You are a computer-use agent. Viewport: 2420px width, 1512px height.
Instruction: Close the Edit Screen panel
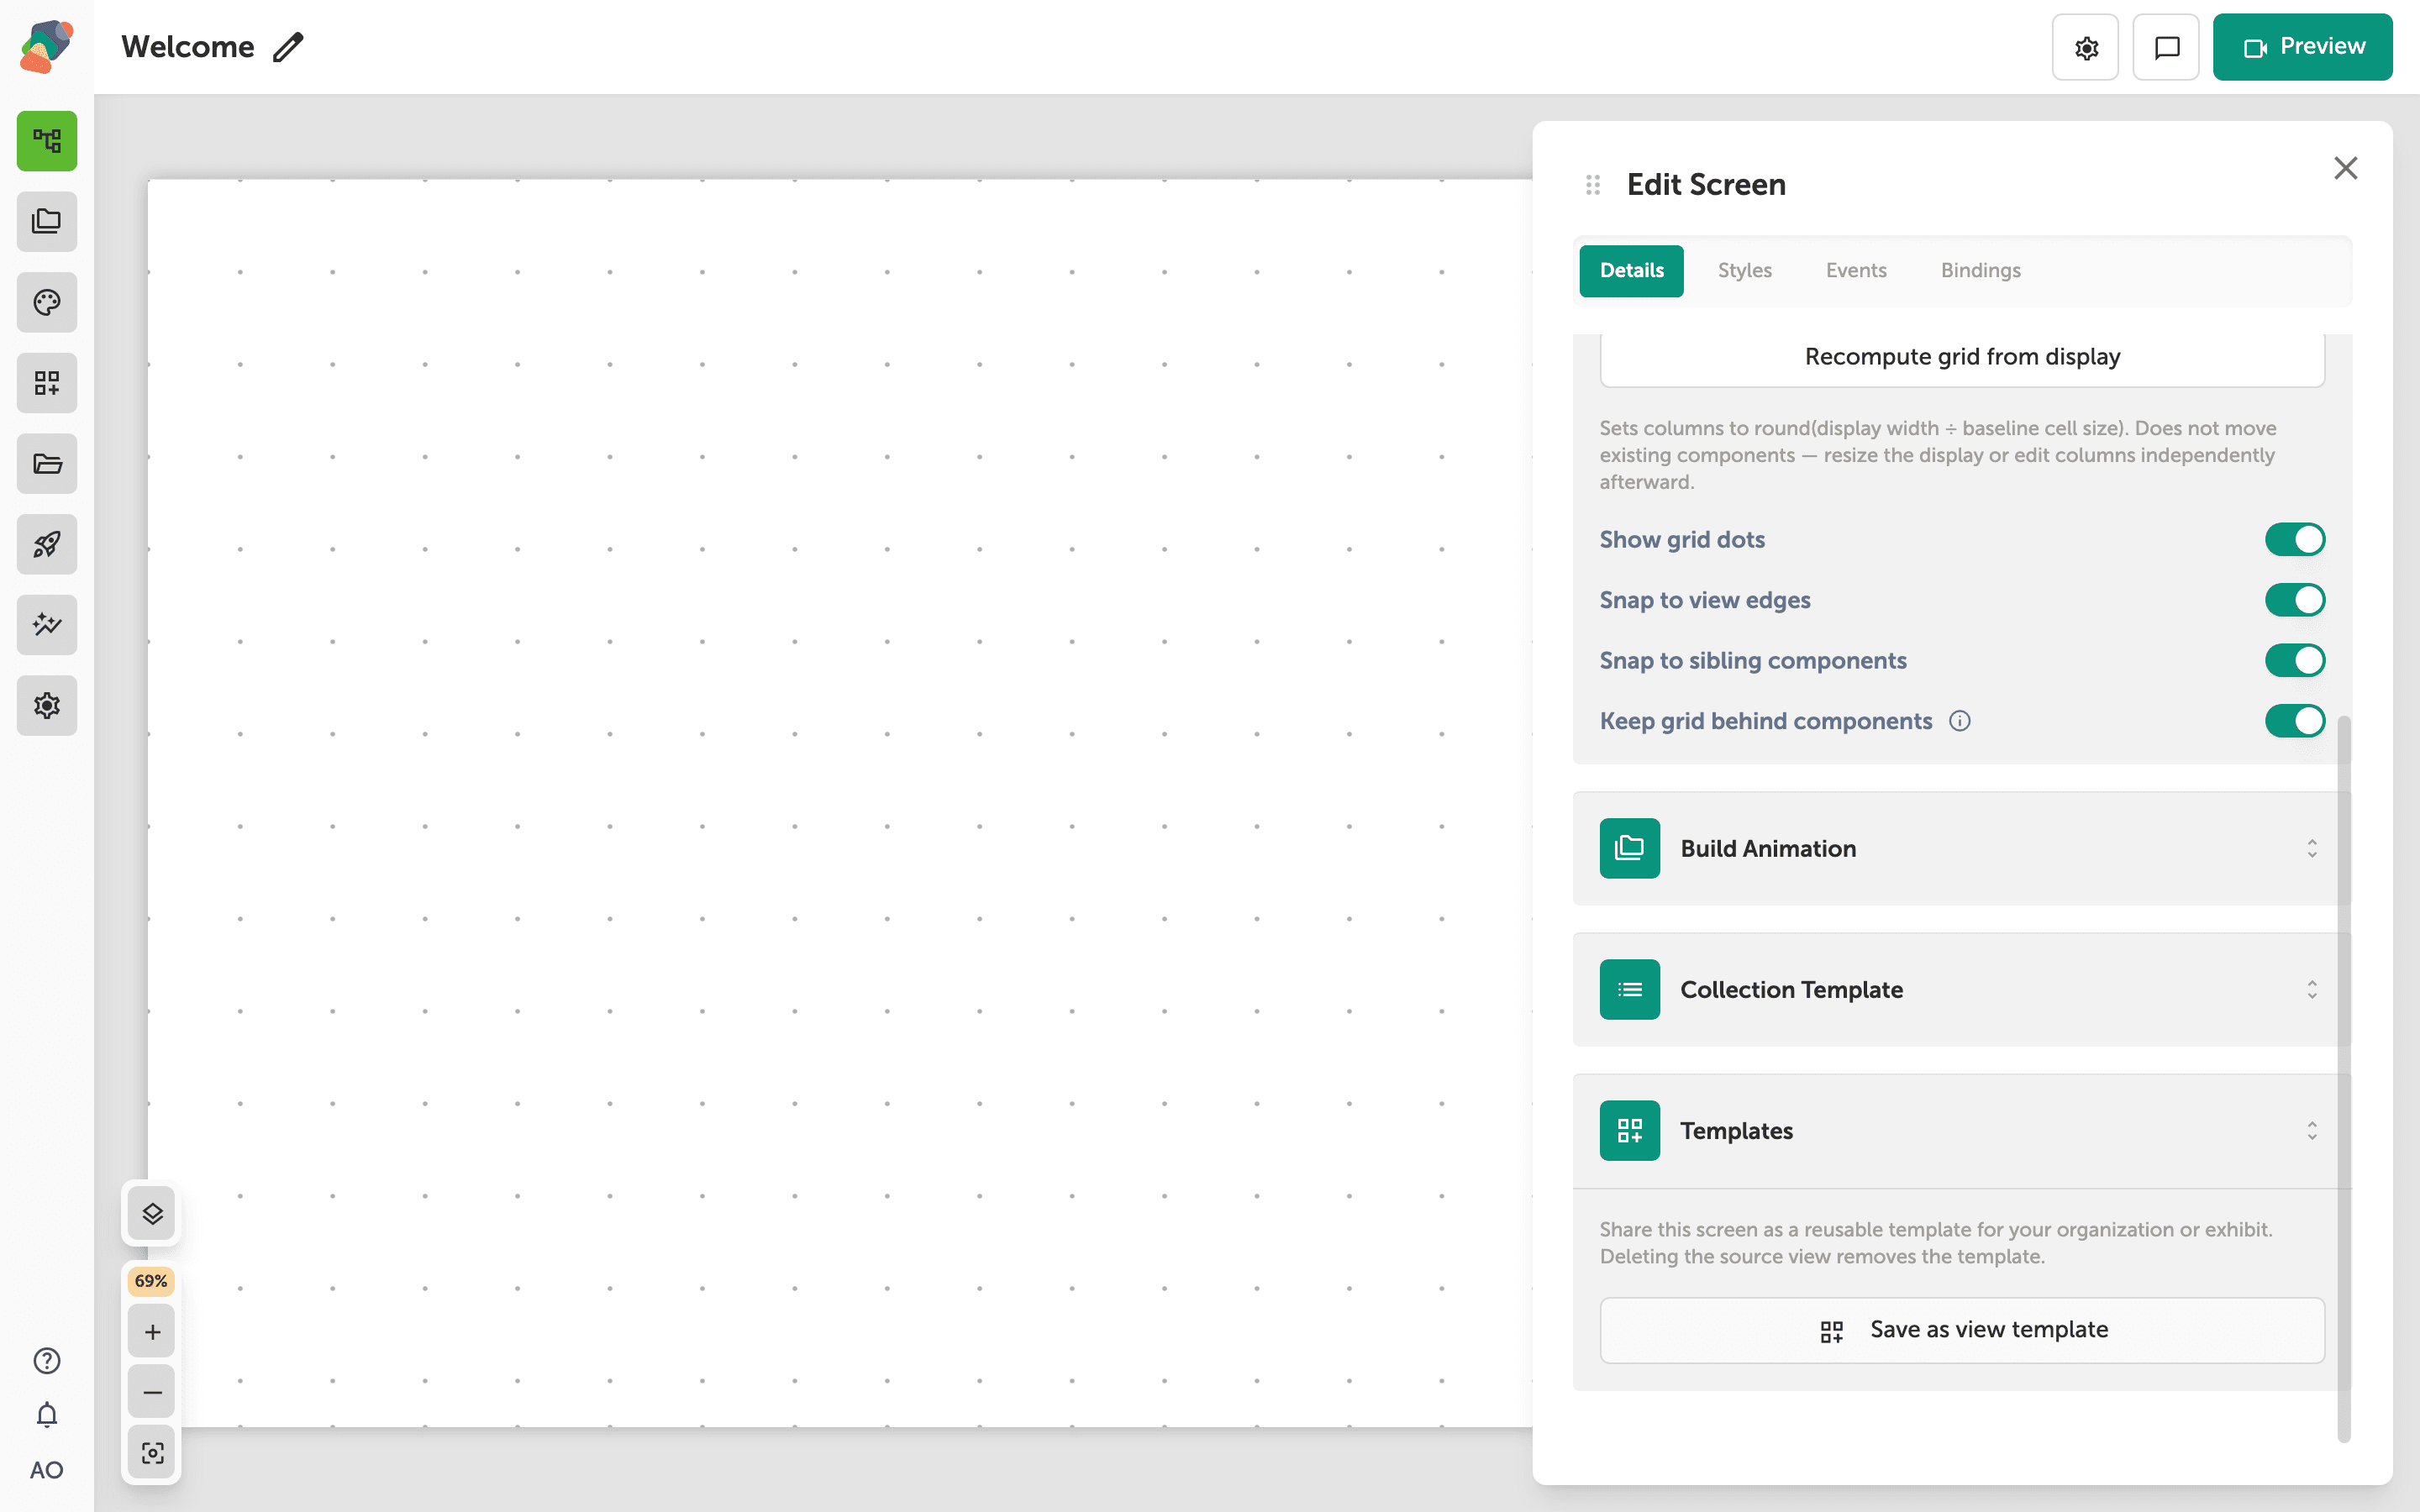click(2345, 168)
